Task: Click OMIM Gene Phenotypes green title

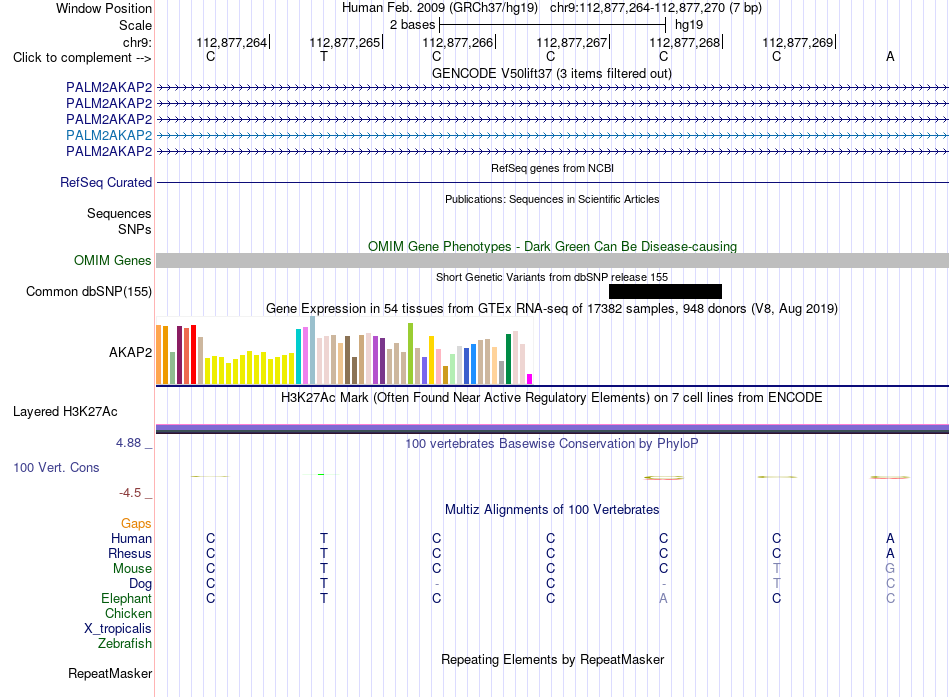Action: point(552,246)
